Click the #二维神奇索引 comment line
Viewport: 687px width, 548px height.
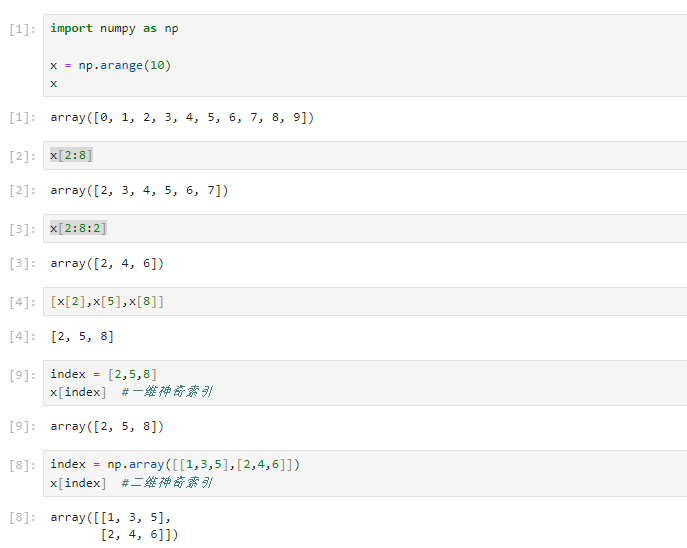pyautogui.click(x=167, y=483)
